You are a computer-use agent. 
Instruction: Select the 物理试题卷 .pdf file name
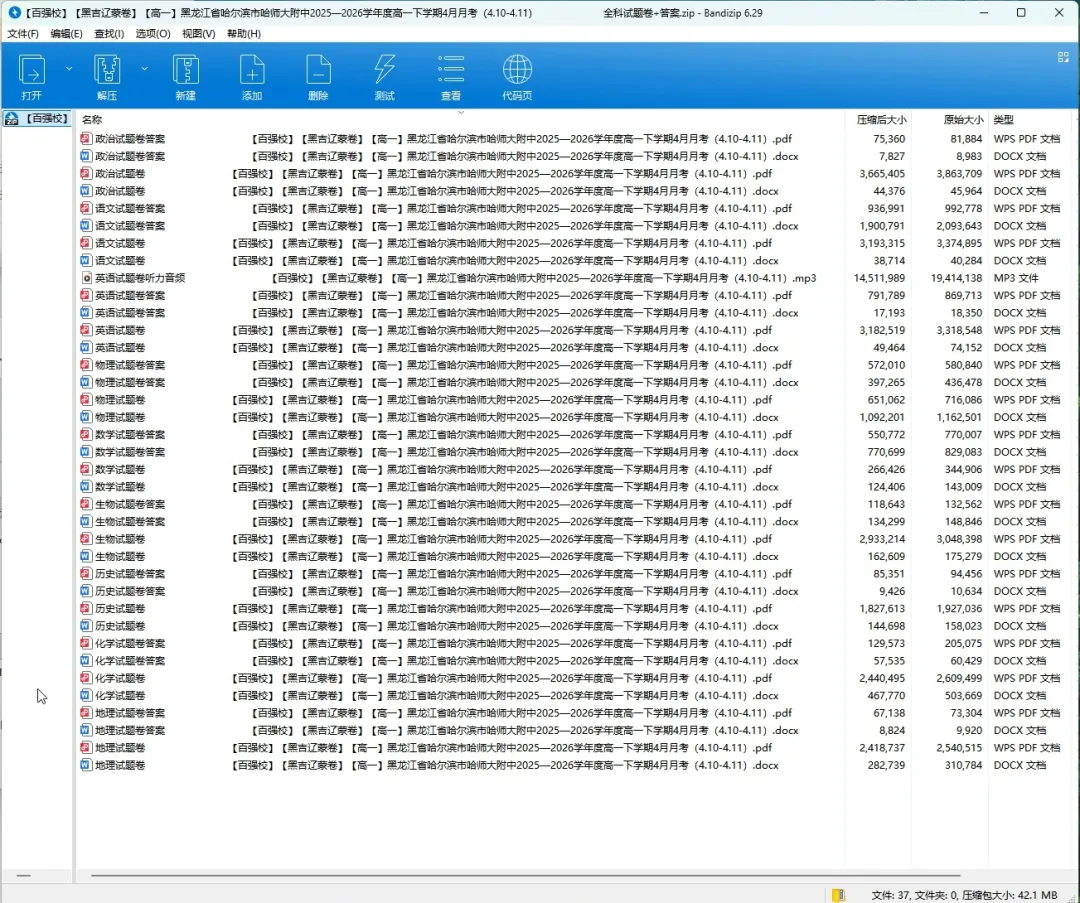point(434,399)
